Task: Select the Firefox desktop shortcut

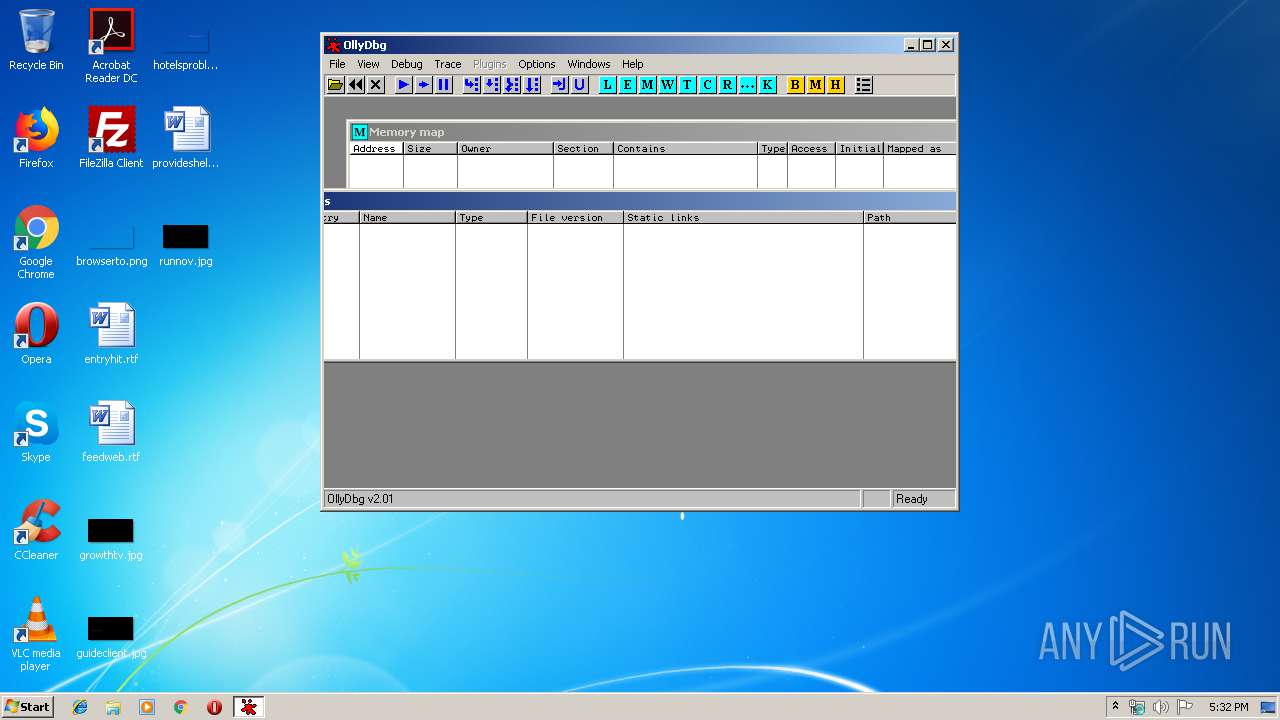Action: pos(36,138)
